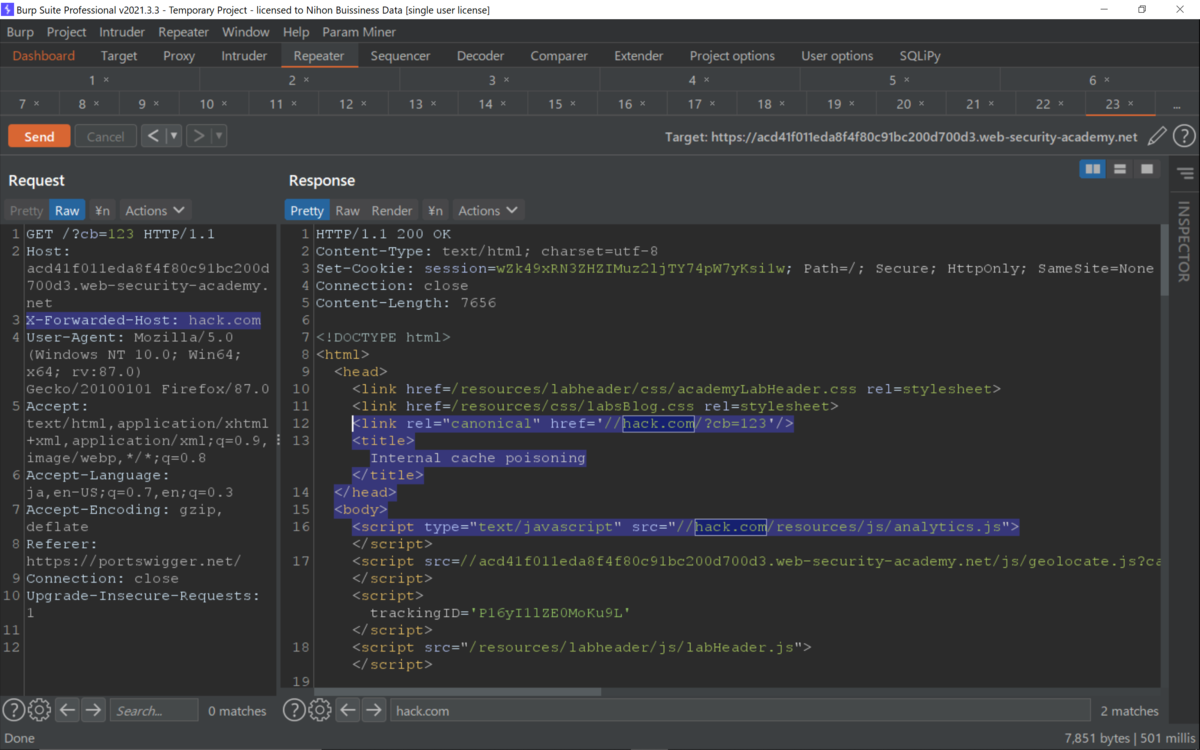Screen dimensions: 1200x750
Task: Click the Response search field containing hack.com
Action: (x=739, y=710)
